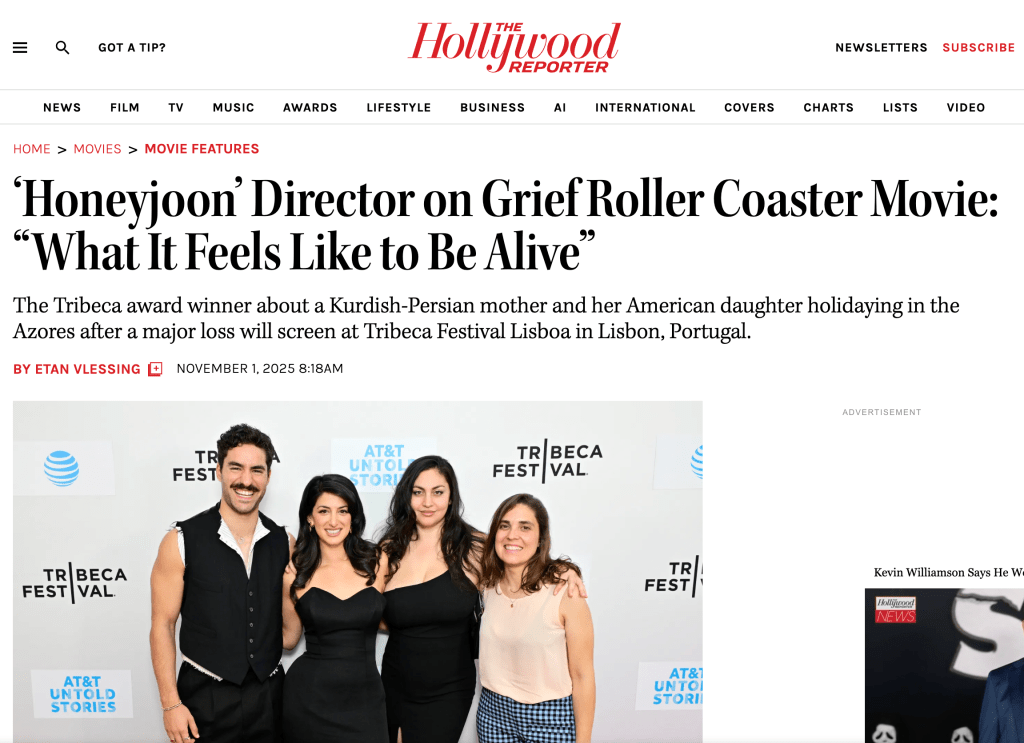Open the Kevin Williamson video thumbnail
1024x743 pixels.
tap(944, 665)
